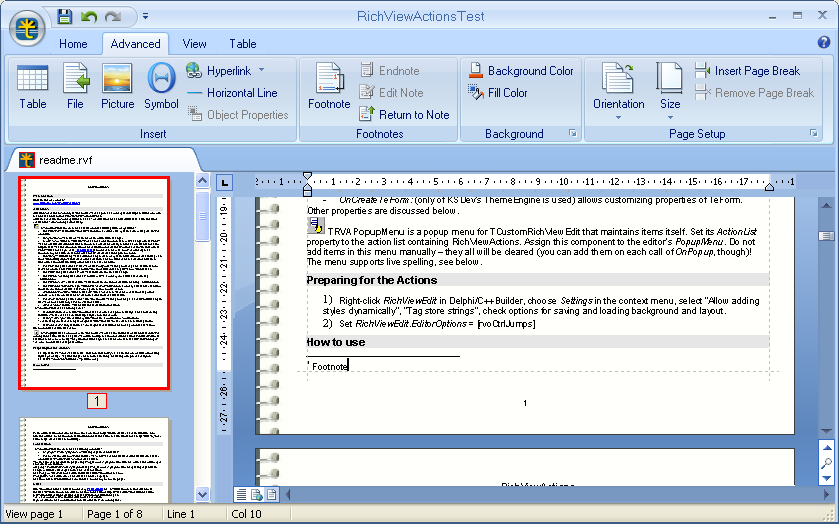
Task: Click the 'Footnote' text in document
Action: 330,367
